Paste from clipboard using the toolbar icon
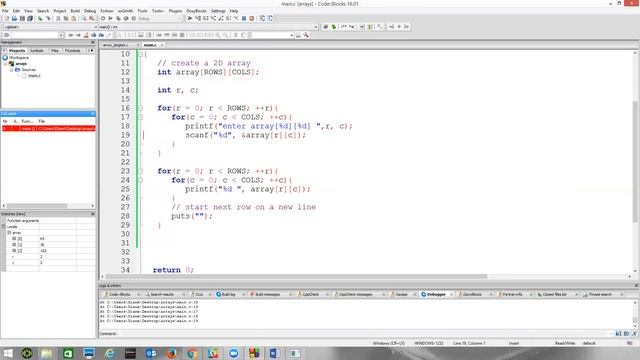Viewport: 640px width, 360px height. [73, 18]
